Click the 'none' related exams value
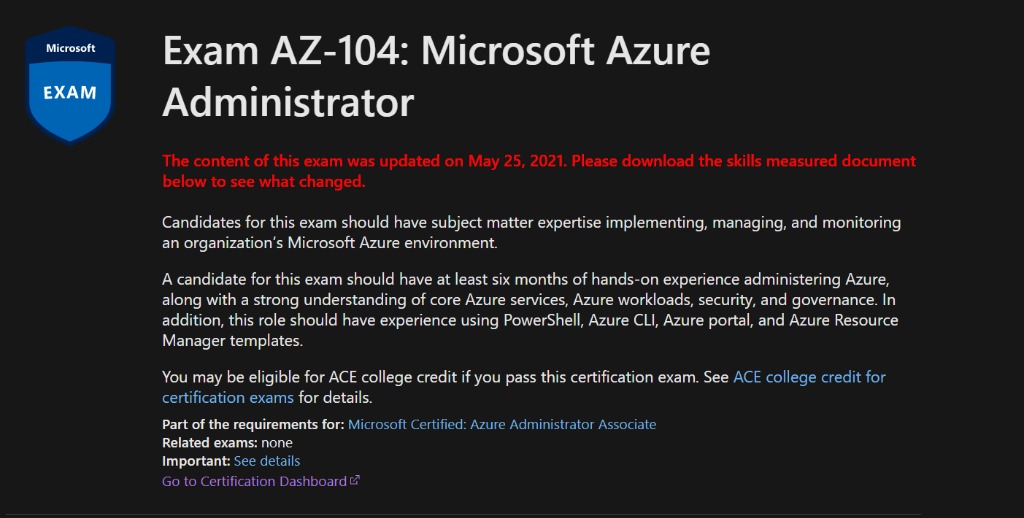The image size is (1024, 518). pyautogui.click(x=277, y=442)
